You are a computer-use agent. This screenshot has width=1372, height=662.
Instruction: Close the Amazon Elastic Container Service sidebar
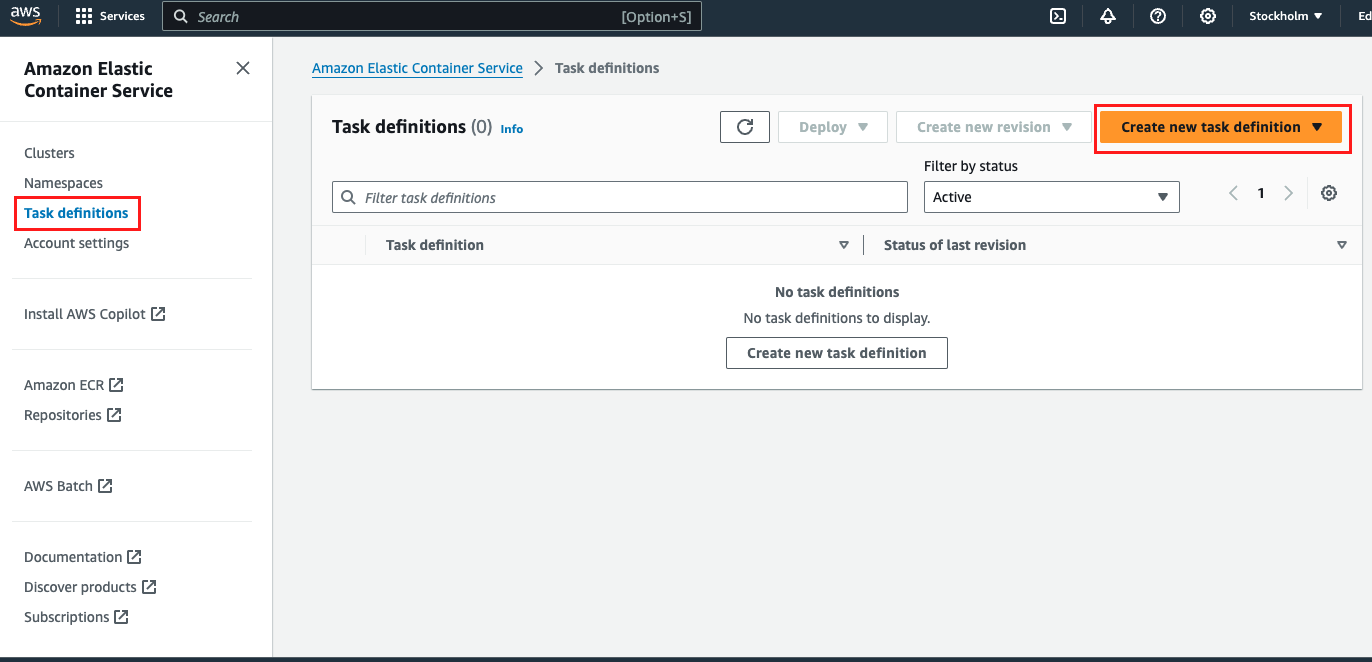243,68
